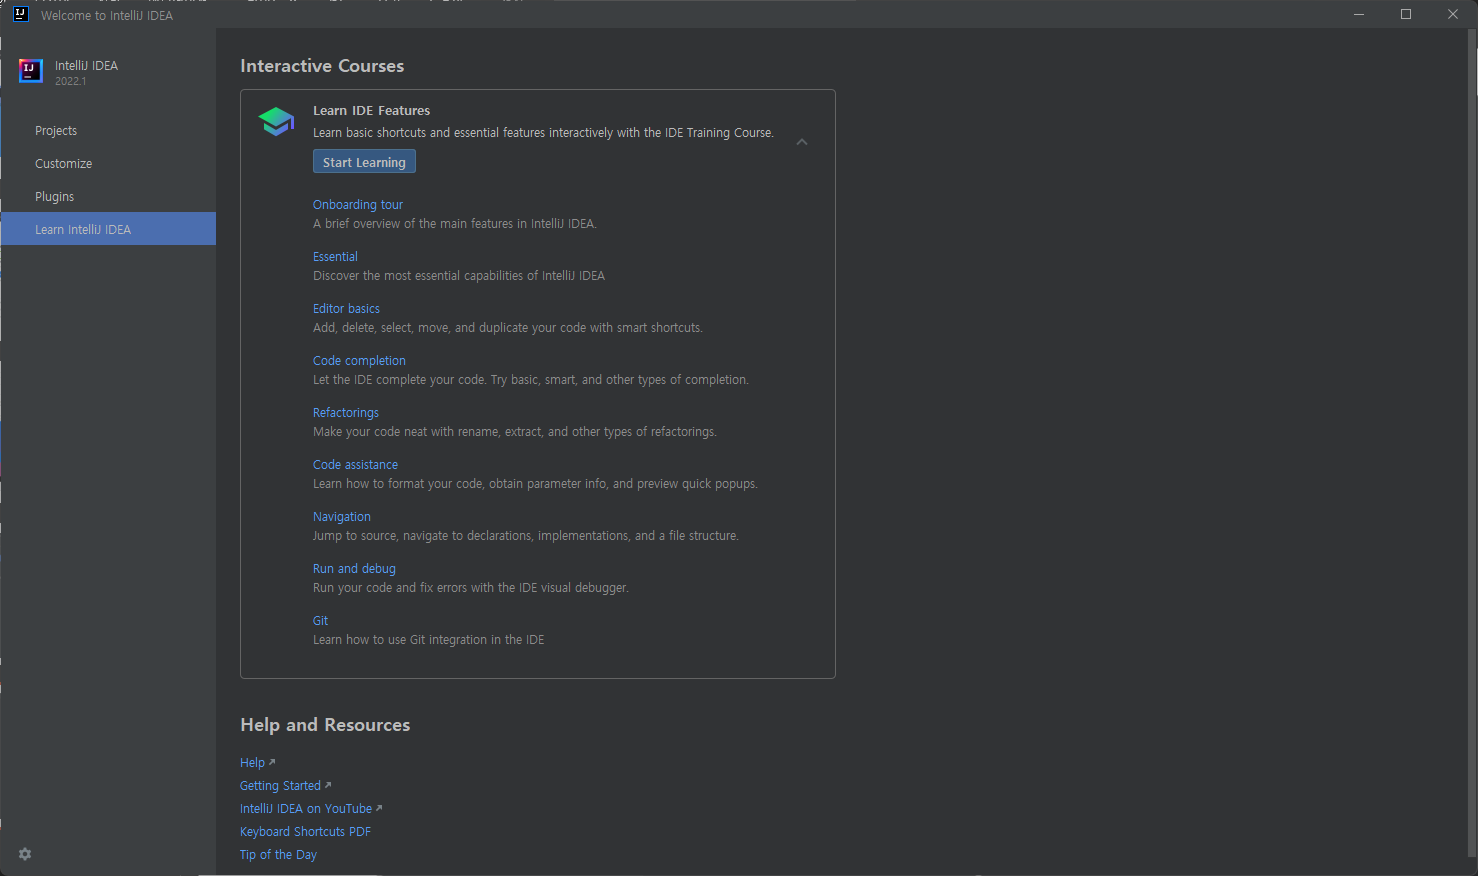Click the IntelliJ icon in the title bar

point(20,14)
